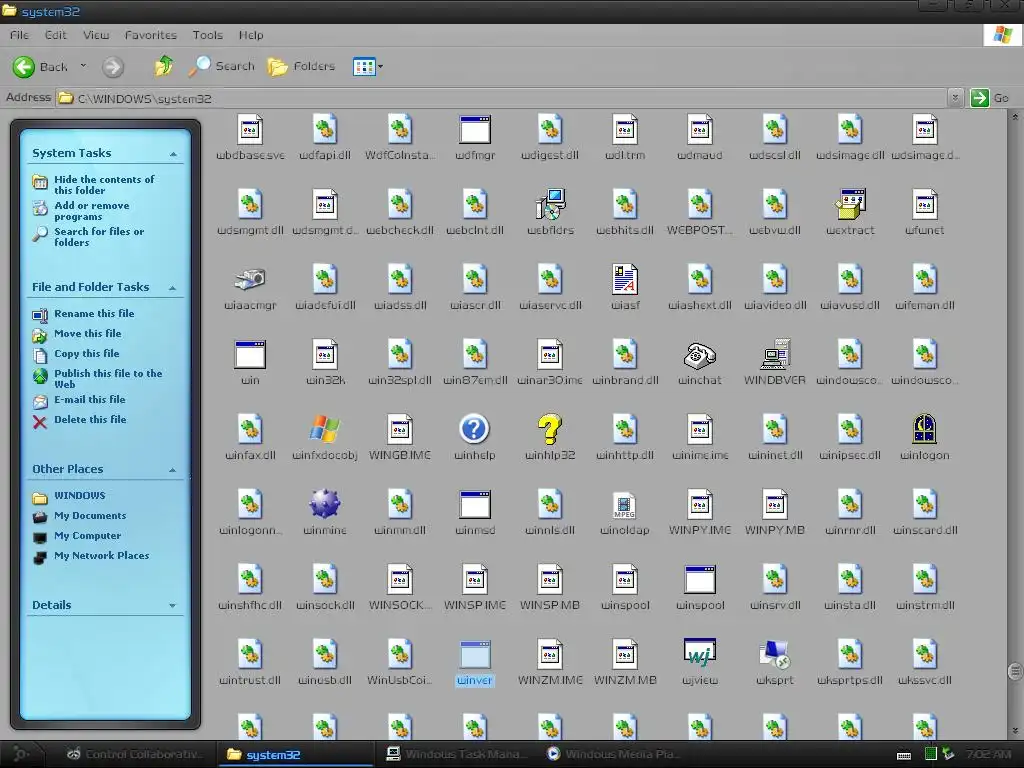Open the Views dropdown button
1024x768 pixels.
pyautogui.click(x=368, y=66)
